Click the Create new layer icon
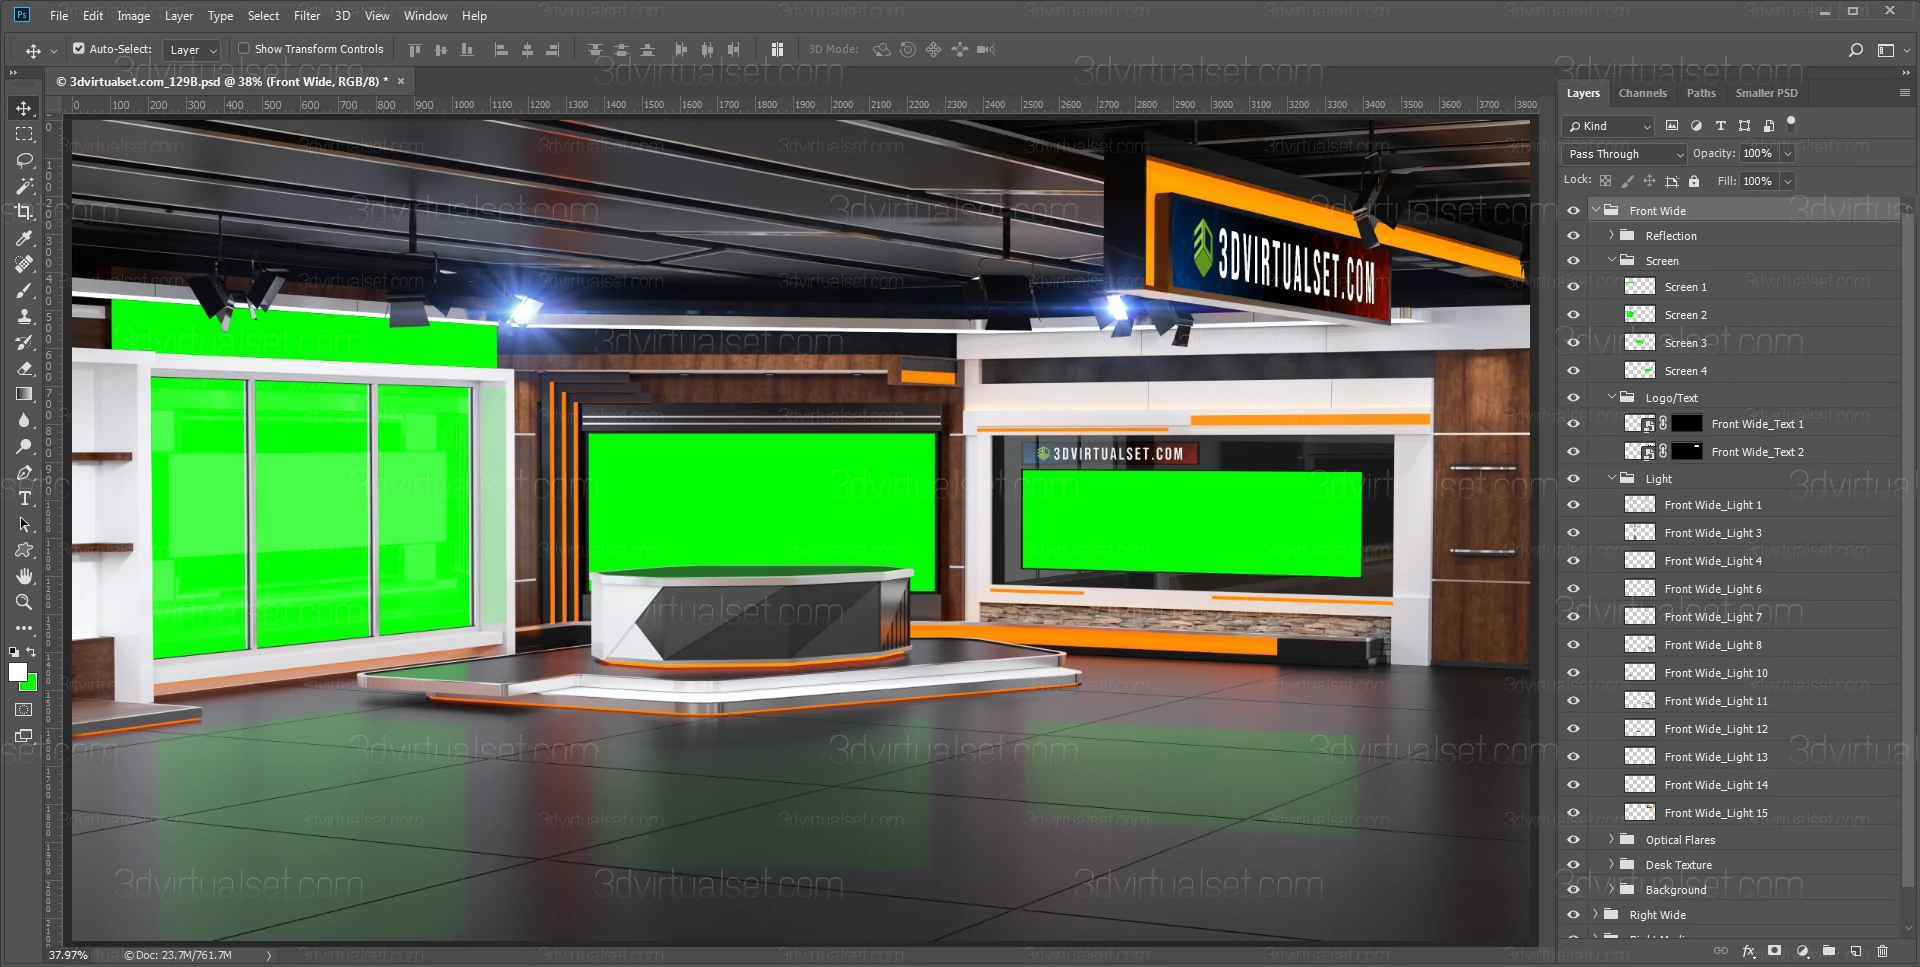 tap(1856, 951)
